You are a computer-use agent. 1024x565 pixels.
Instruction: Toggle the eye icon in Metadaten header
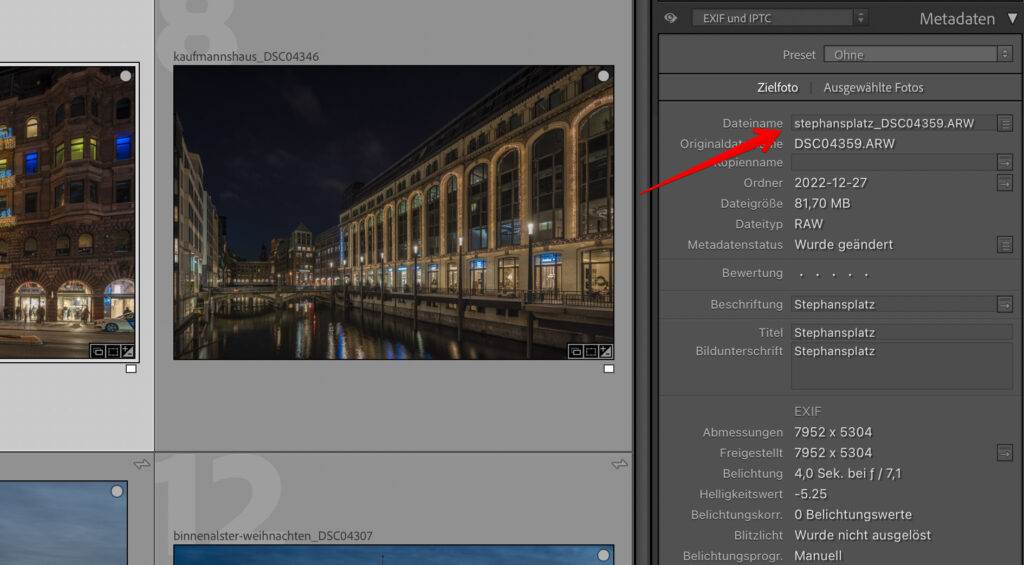670,17
